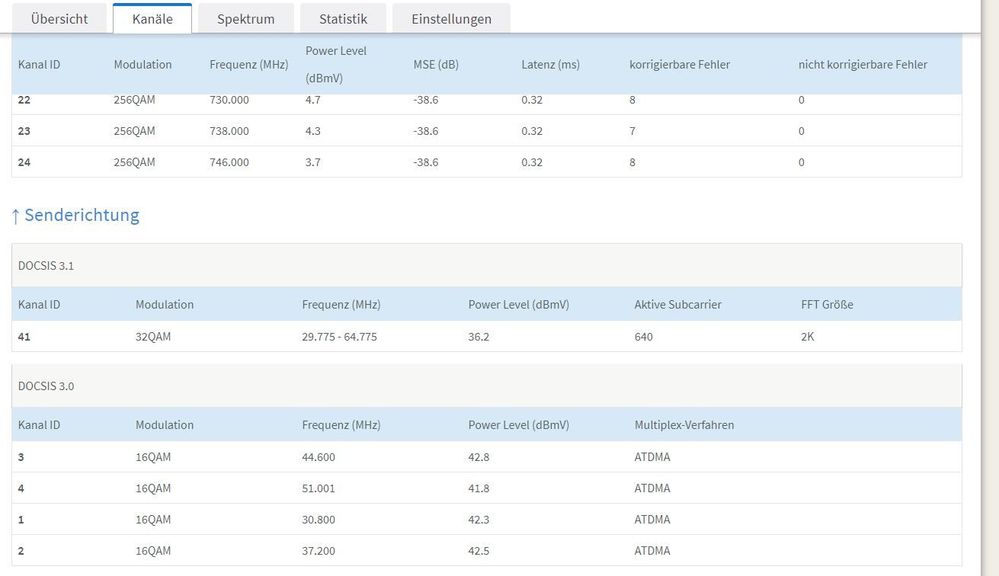Click the 42.5 power level value
999x576 pixels.
[479, 551]
